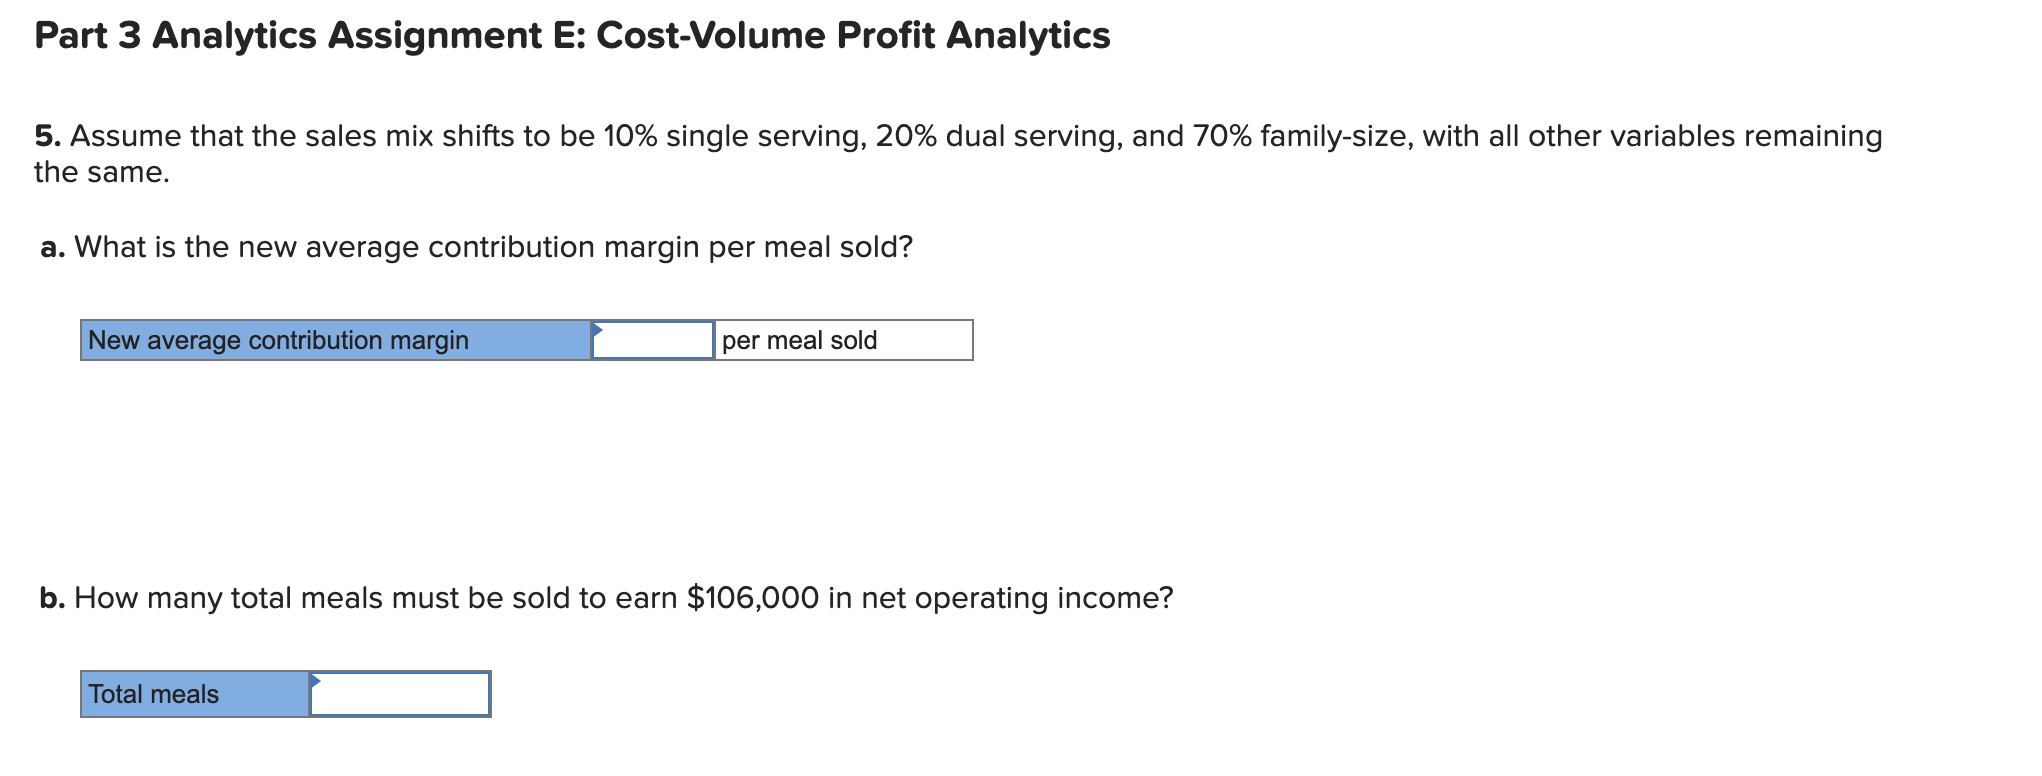This screenshot has width=2042, height=776.
Task: Click the Total meals answer input box
Action: [x=400, y=694]
